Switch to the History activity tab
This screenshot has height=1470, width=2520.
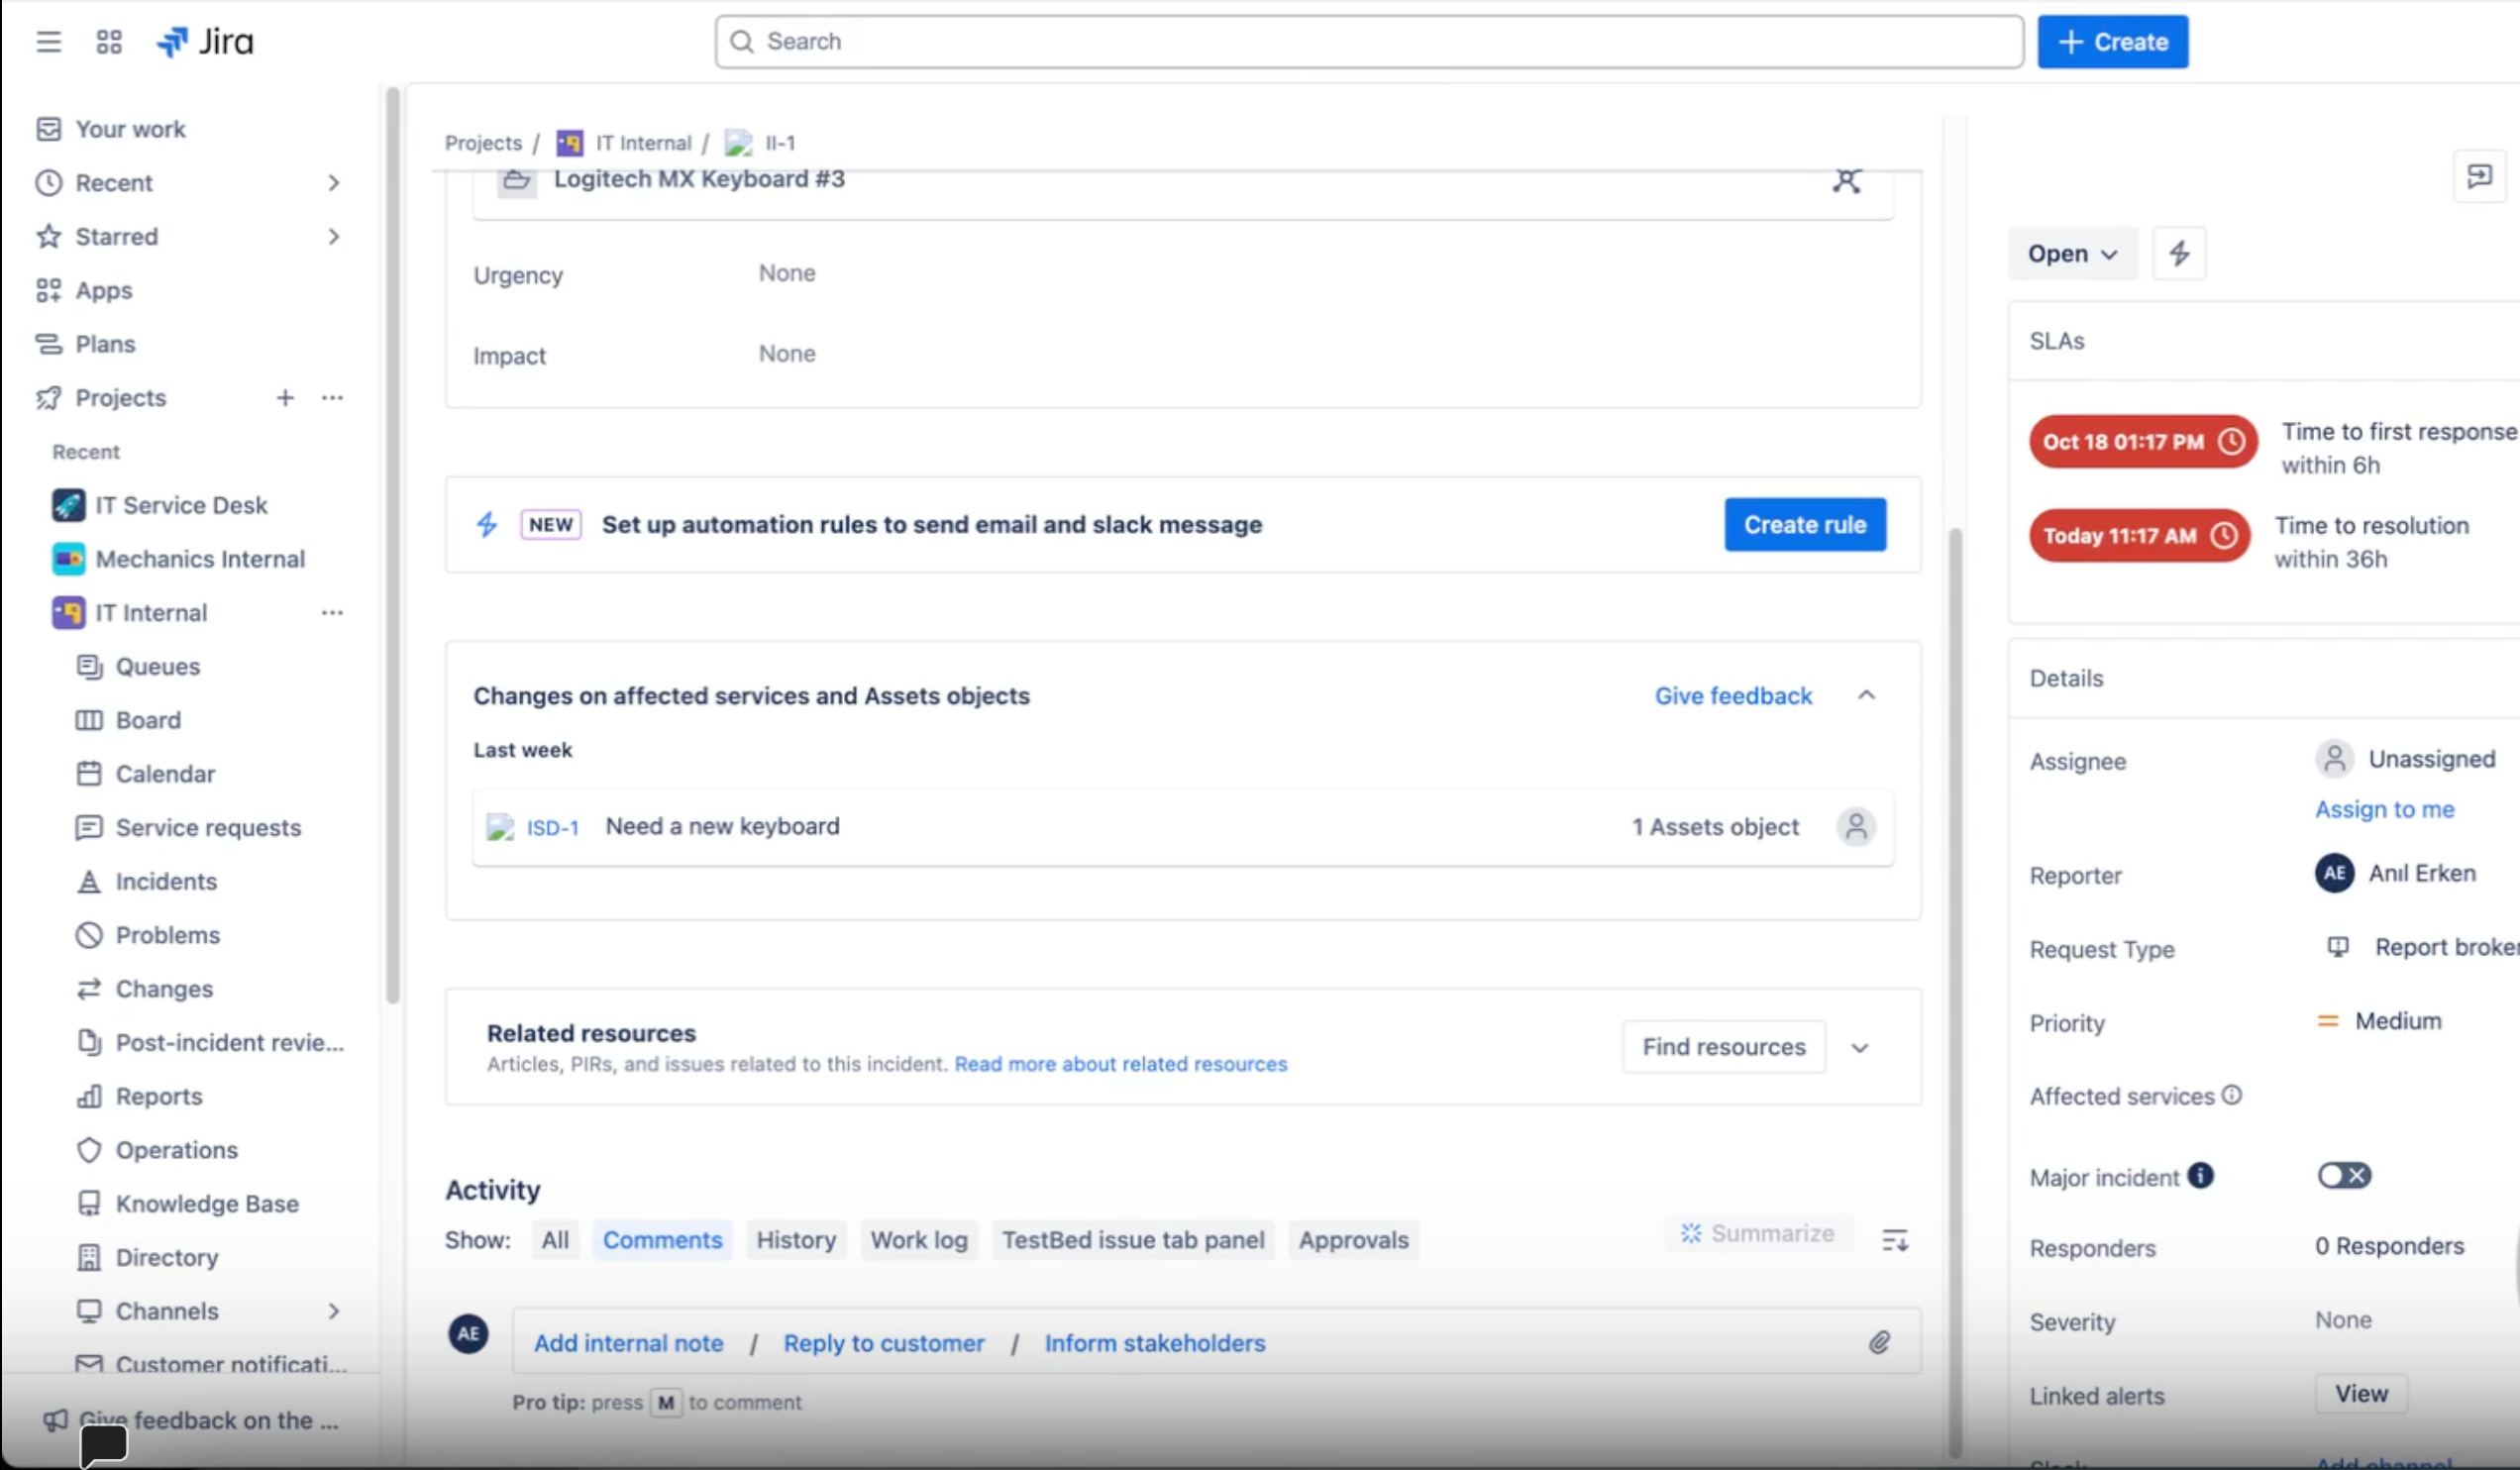[x=796, y=1239]
